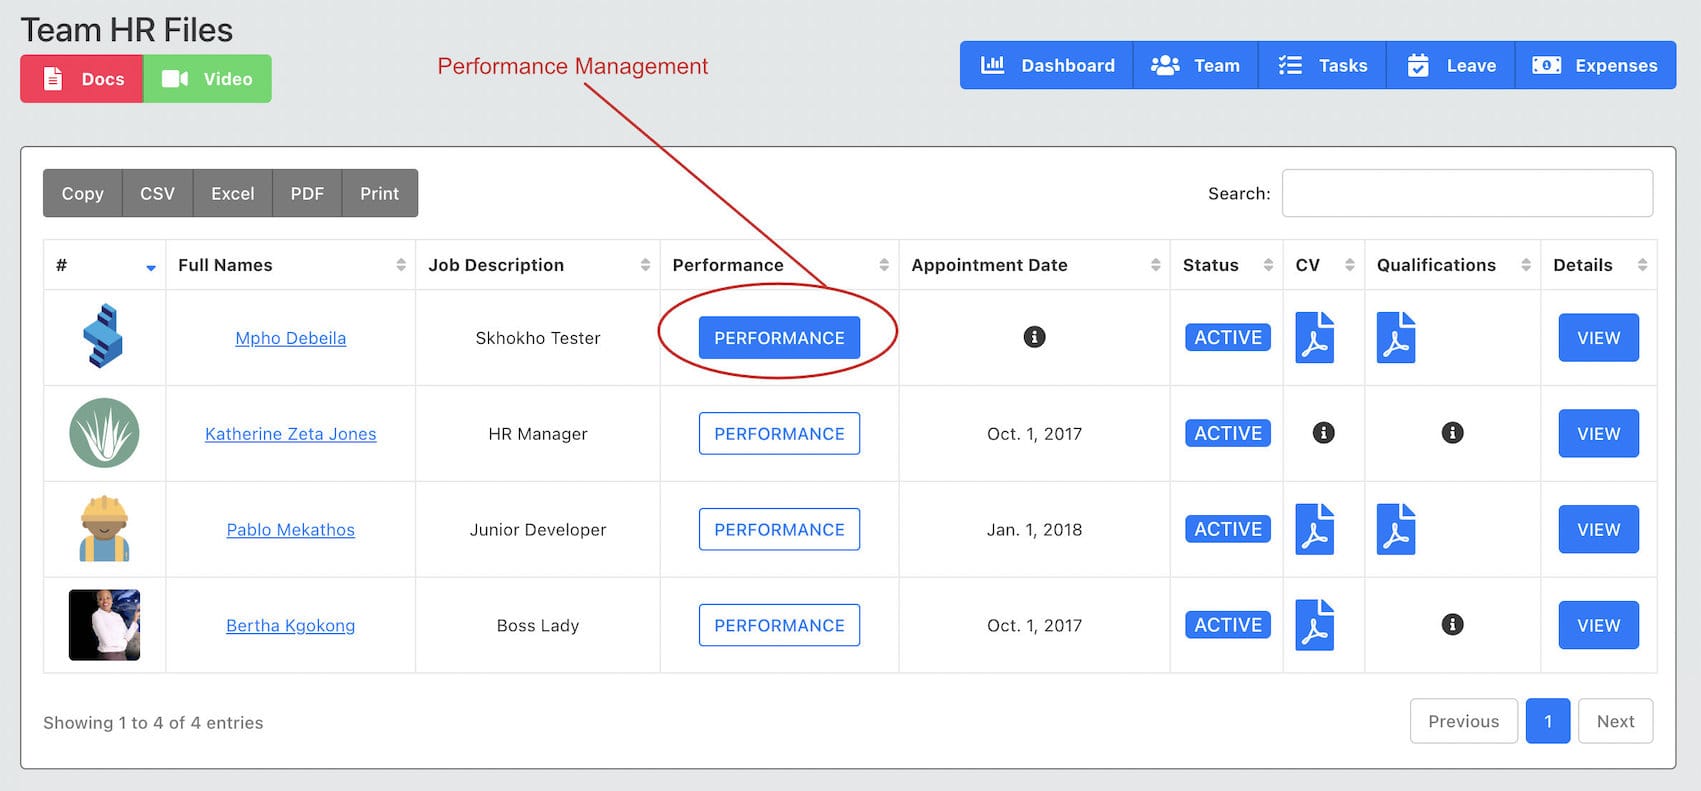Screen dimensions: 1701x791
Task: Sort by the # column
Action: coord(105,265)
